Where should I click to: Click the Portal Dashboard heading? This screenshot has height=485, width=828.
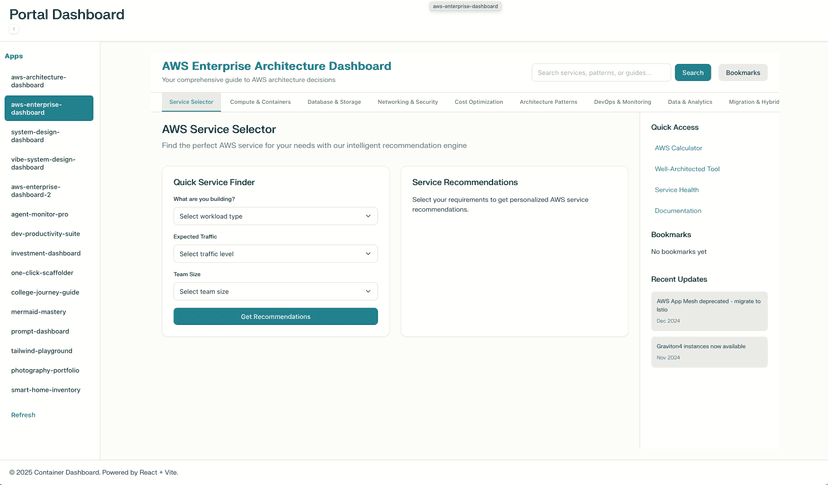tap(67, 14)
